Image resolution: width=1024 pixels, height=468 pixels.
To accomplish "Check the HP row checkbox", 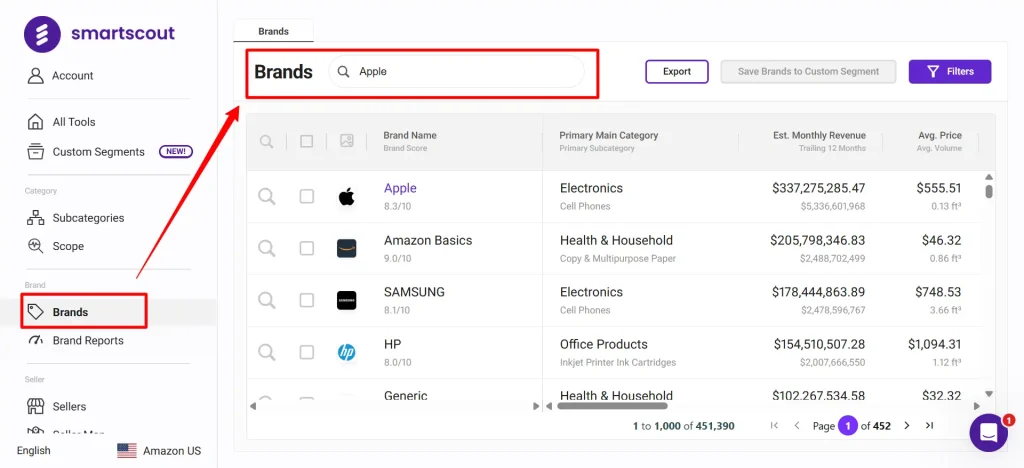I will click(x=306, y=352).
